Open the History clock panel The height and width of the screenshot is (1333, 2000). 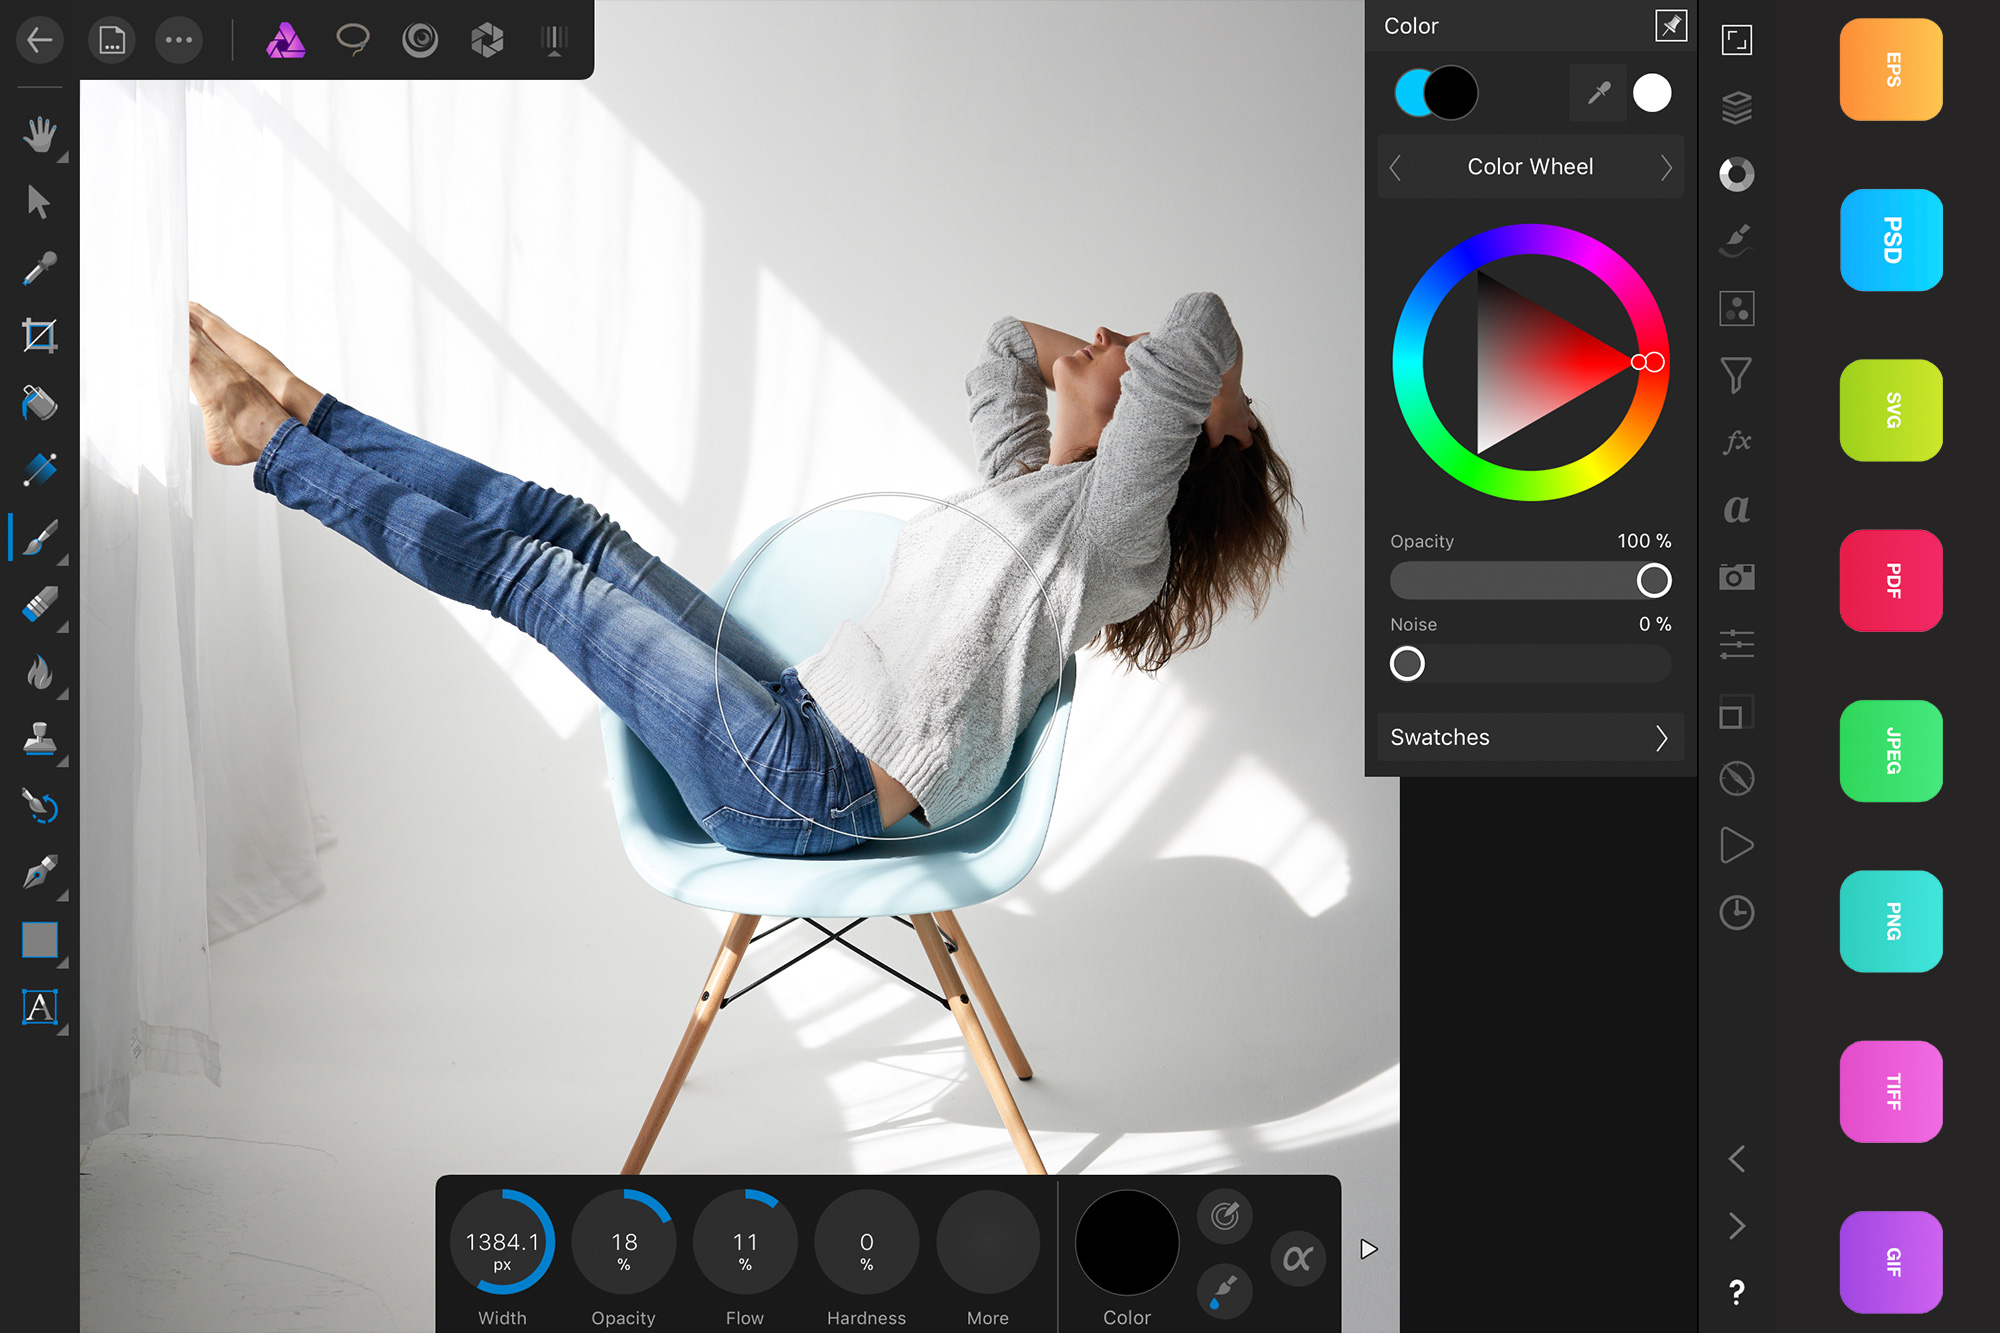pyautogui.click(x=1737, y=912)
